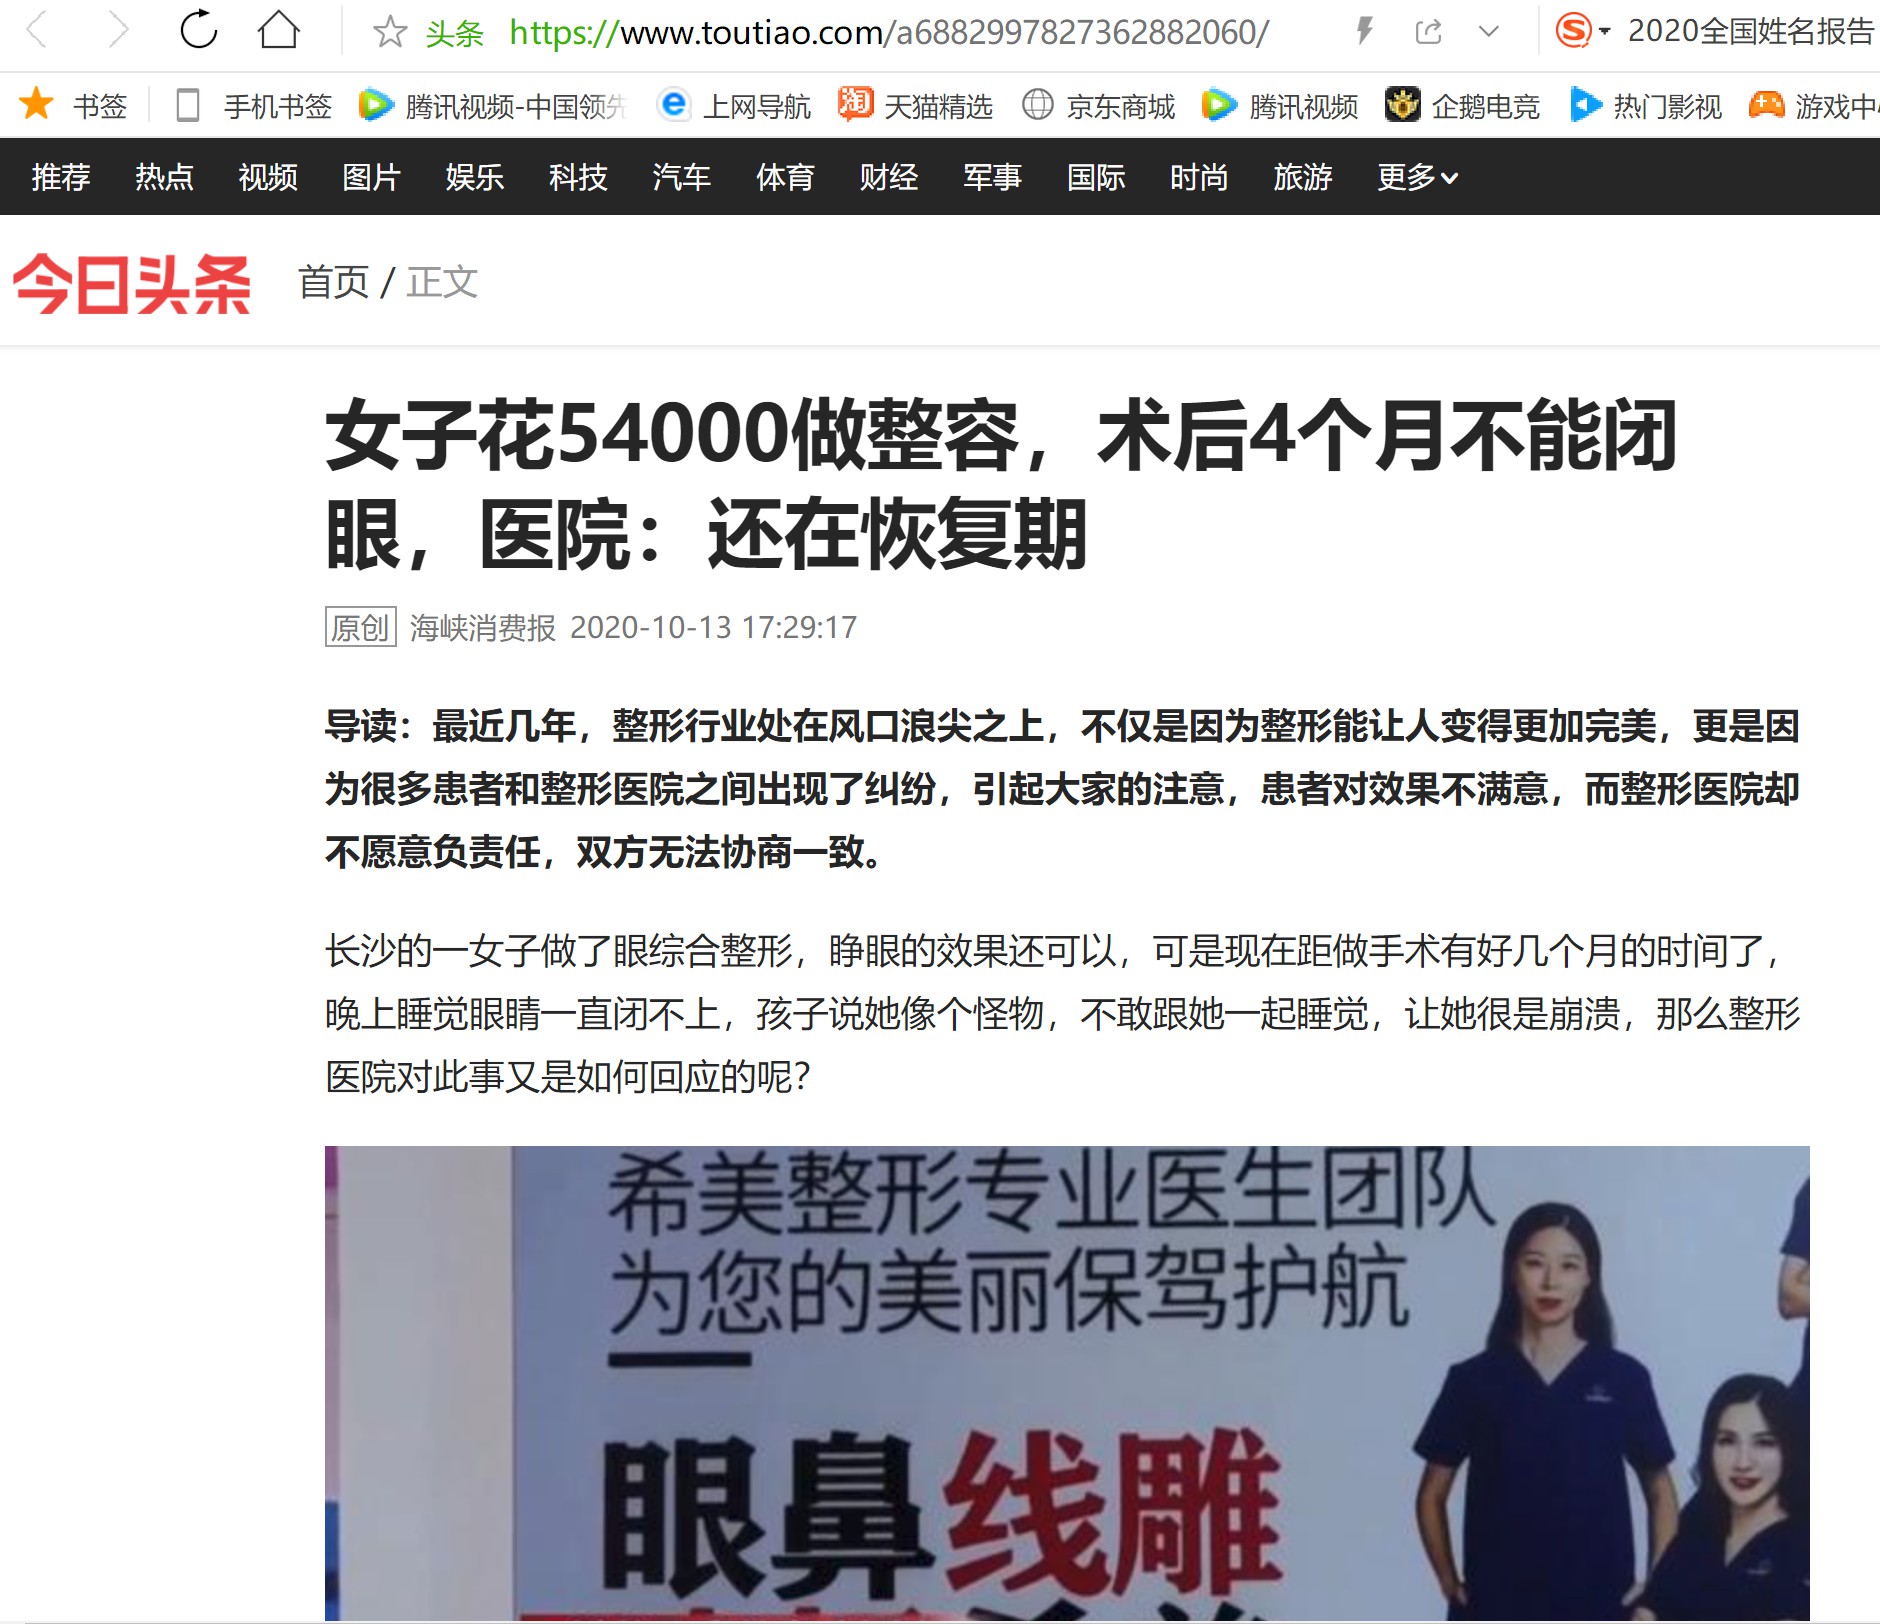The image size is (1880, 1624).
Task: Select the 热点 navigation tab
Action: 164,177
